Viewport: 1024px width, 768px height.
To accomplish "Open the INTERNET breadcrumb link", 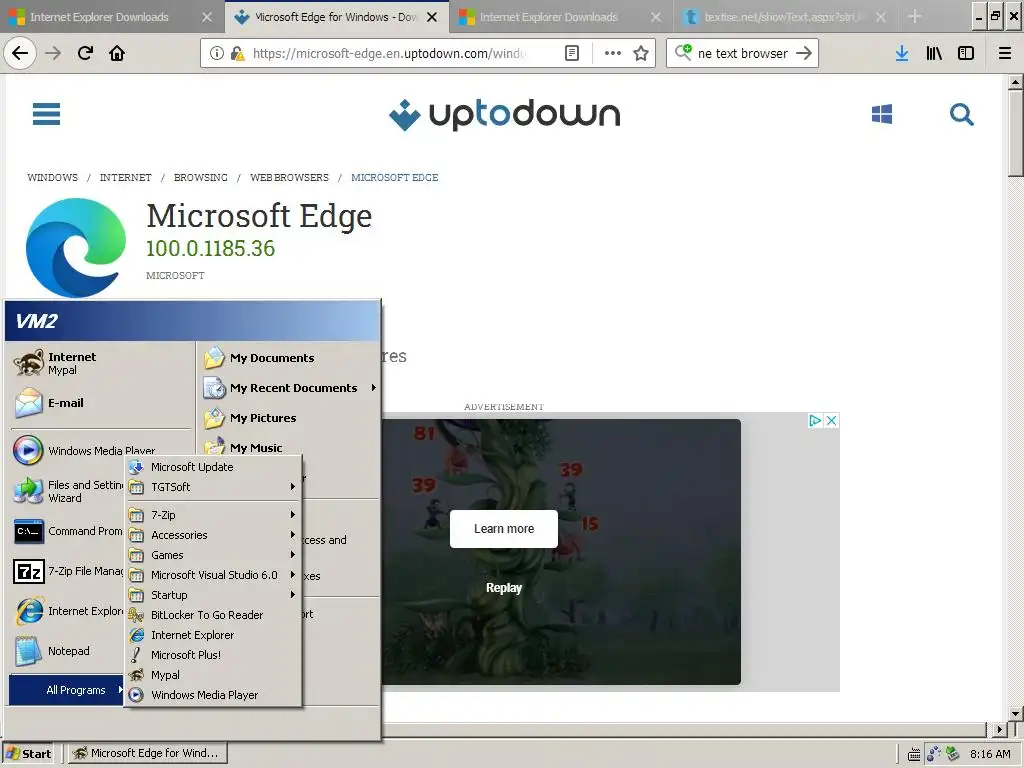I will 125,178.
